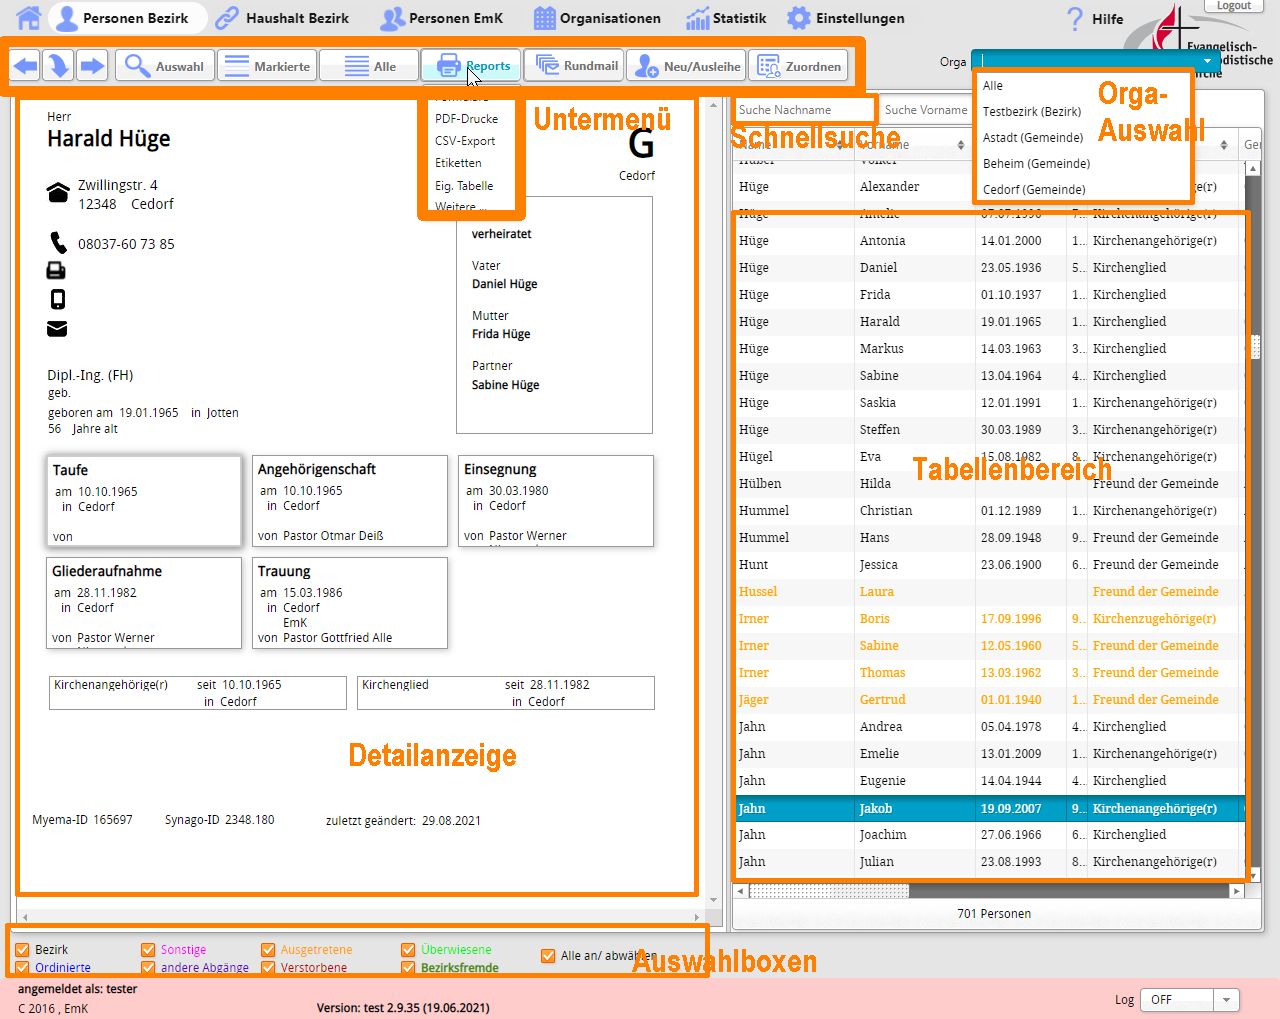Select table row Hussel Laura
The width and height of the screenshot is (1280, 1019).
tap(990, 592)
